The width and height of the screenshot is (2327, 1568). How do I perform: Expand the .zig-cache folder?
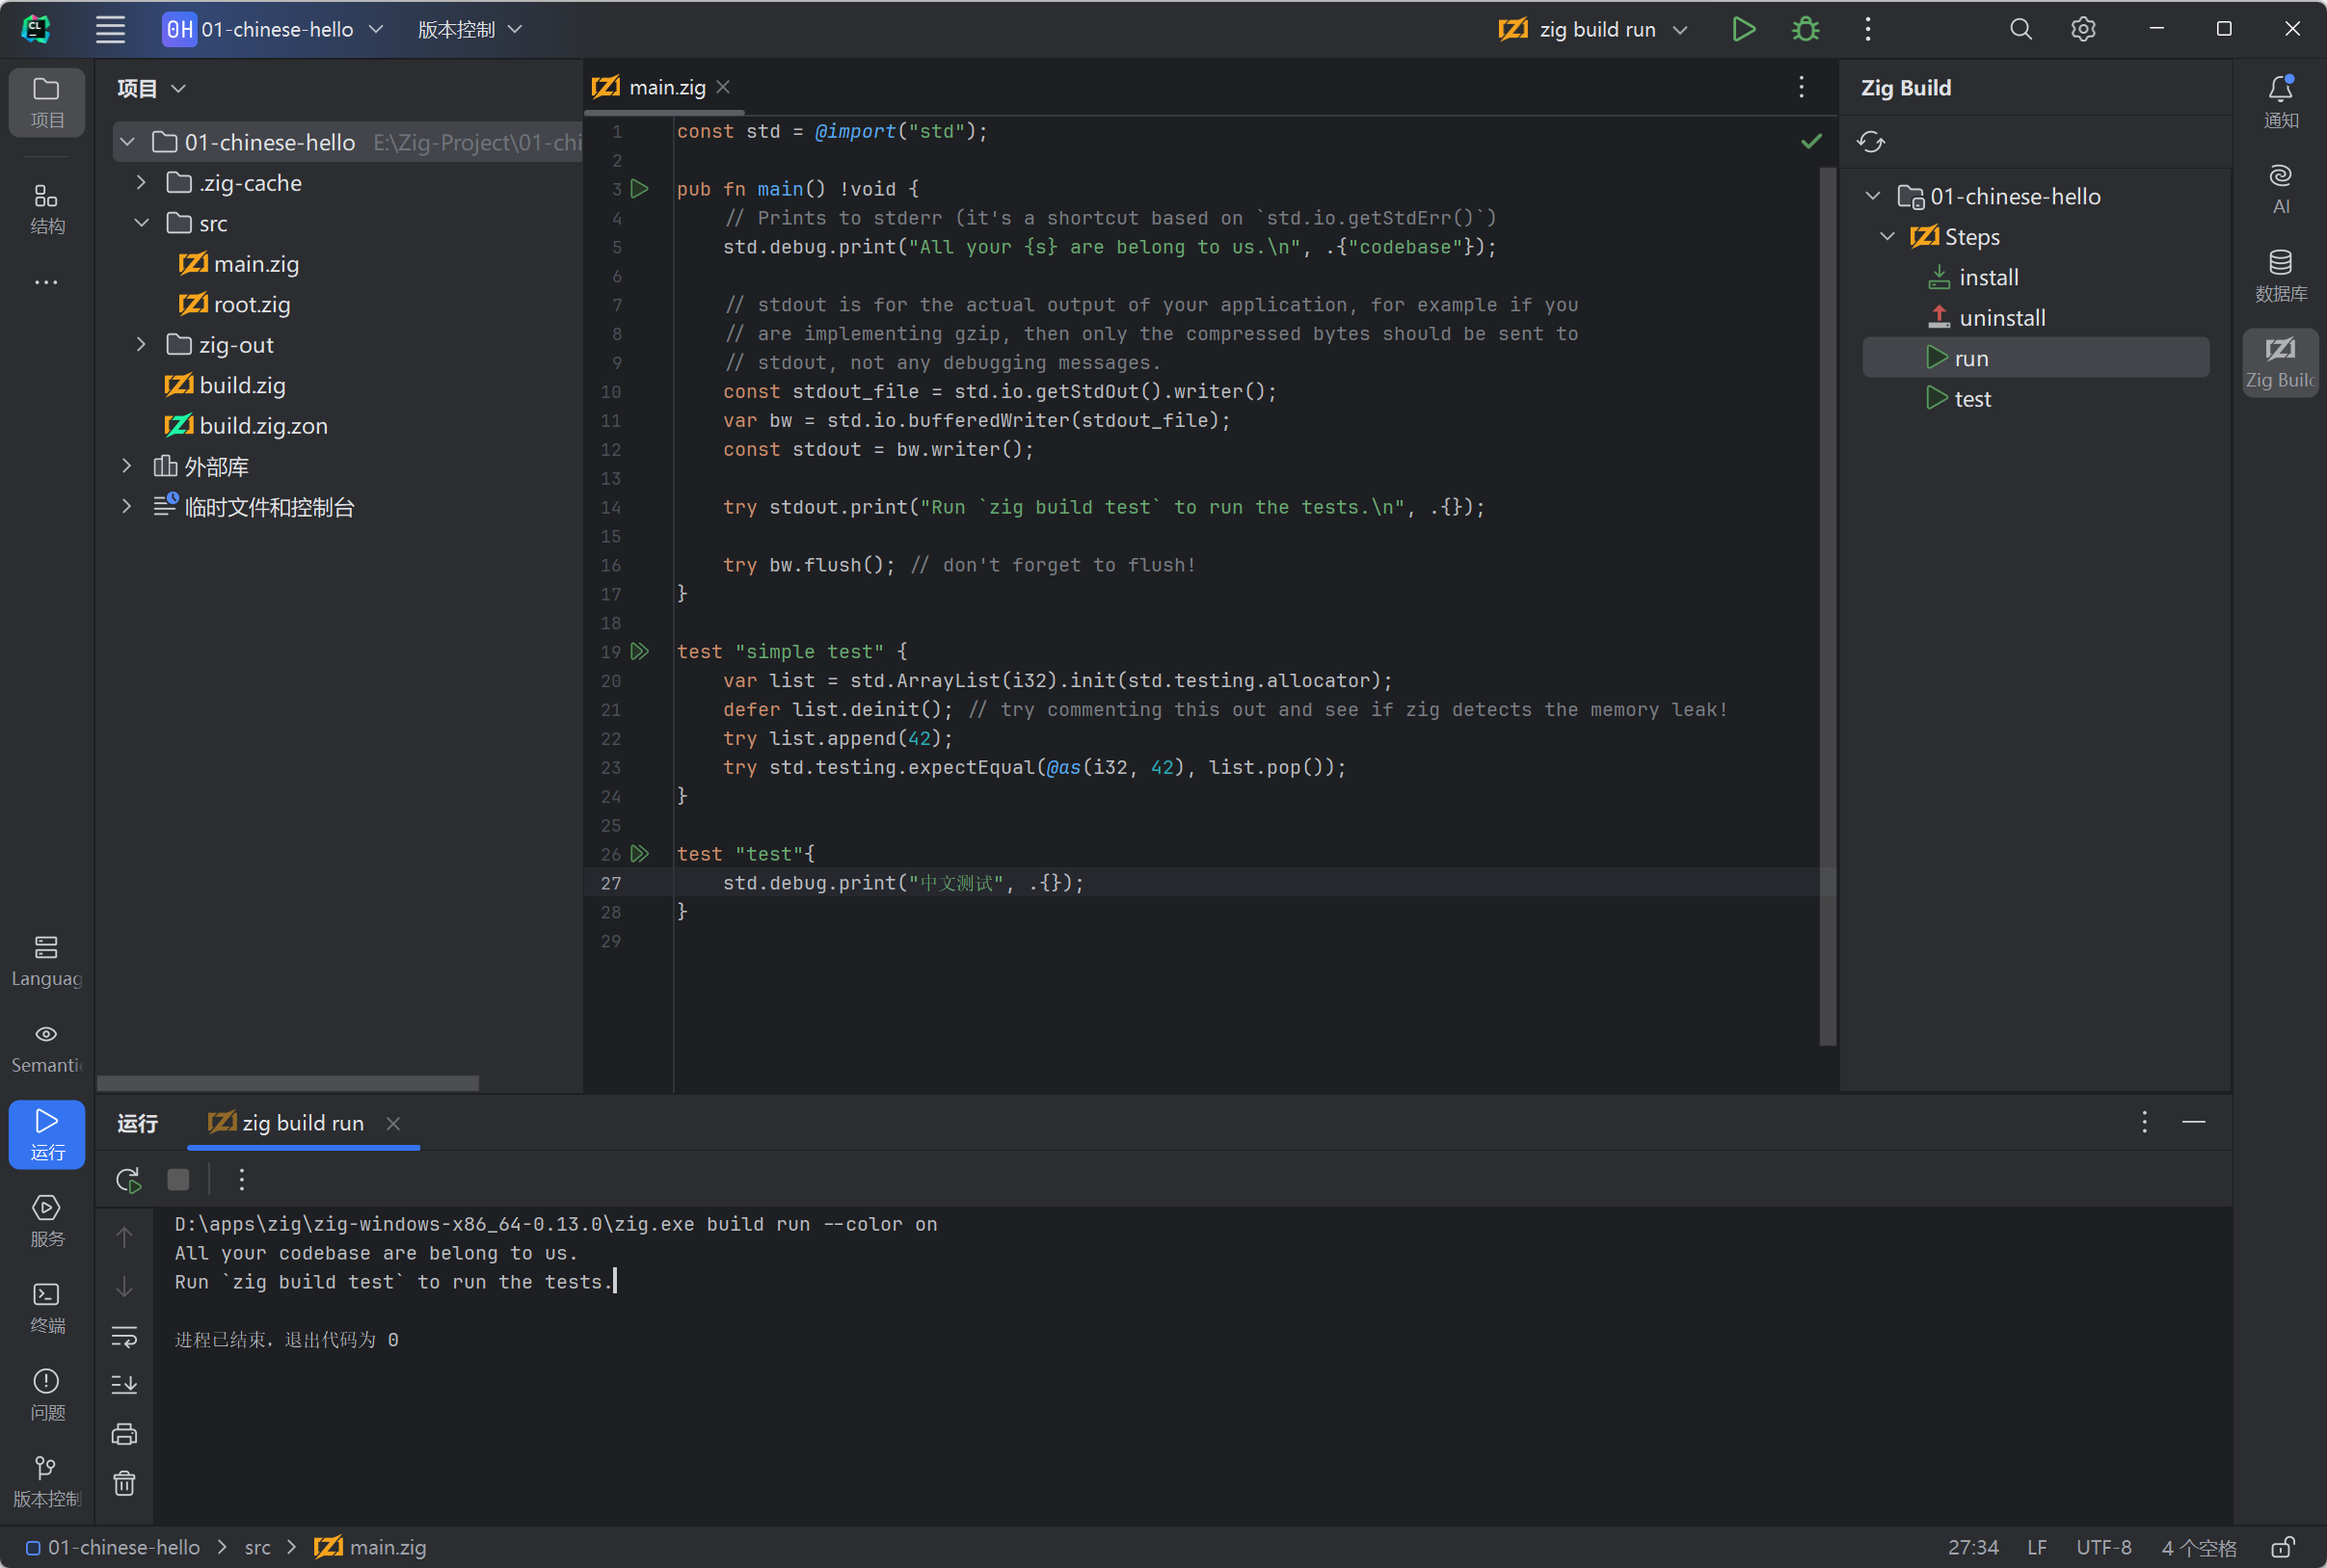(x=141, y=183)
